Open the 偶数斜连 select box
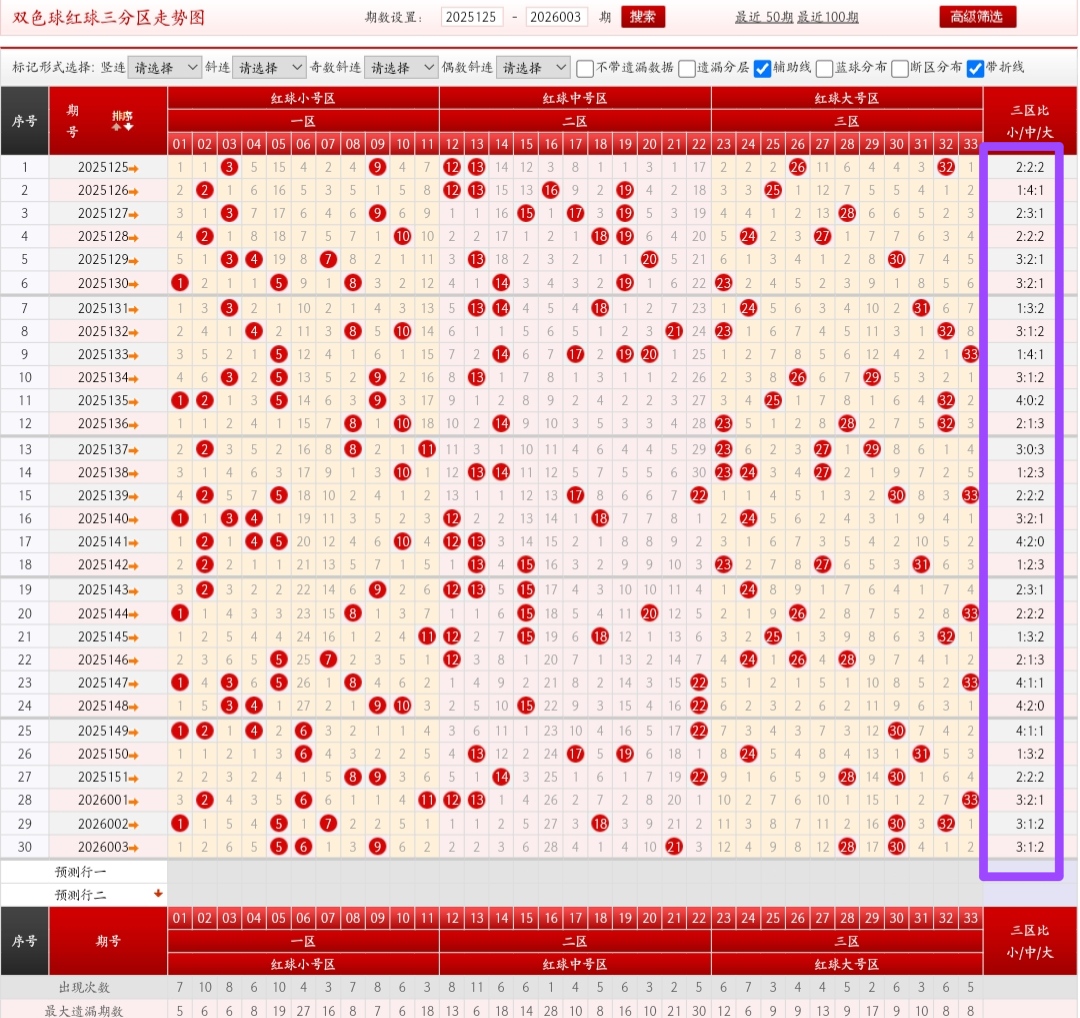 532,68
